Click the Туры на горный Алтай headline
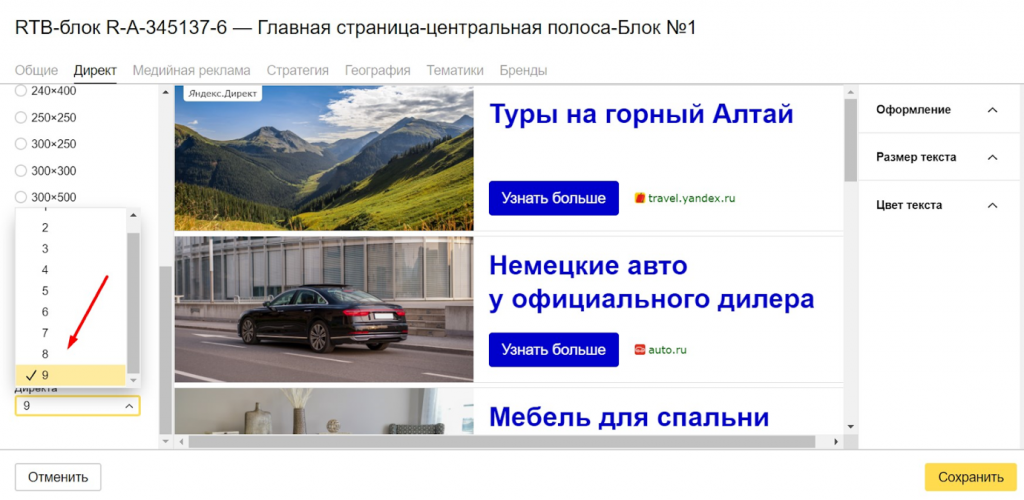1024x500 pixels. 641,115
